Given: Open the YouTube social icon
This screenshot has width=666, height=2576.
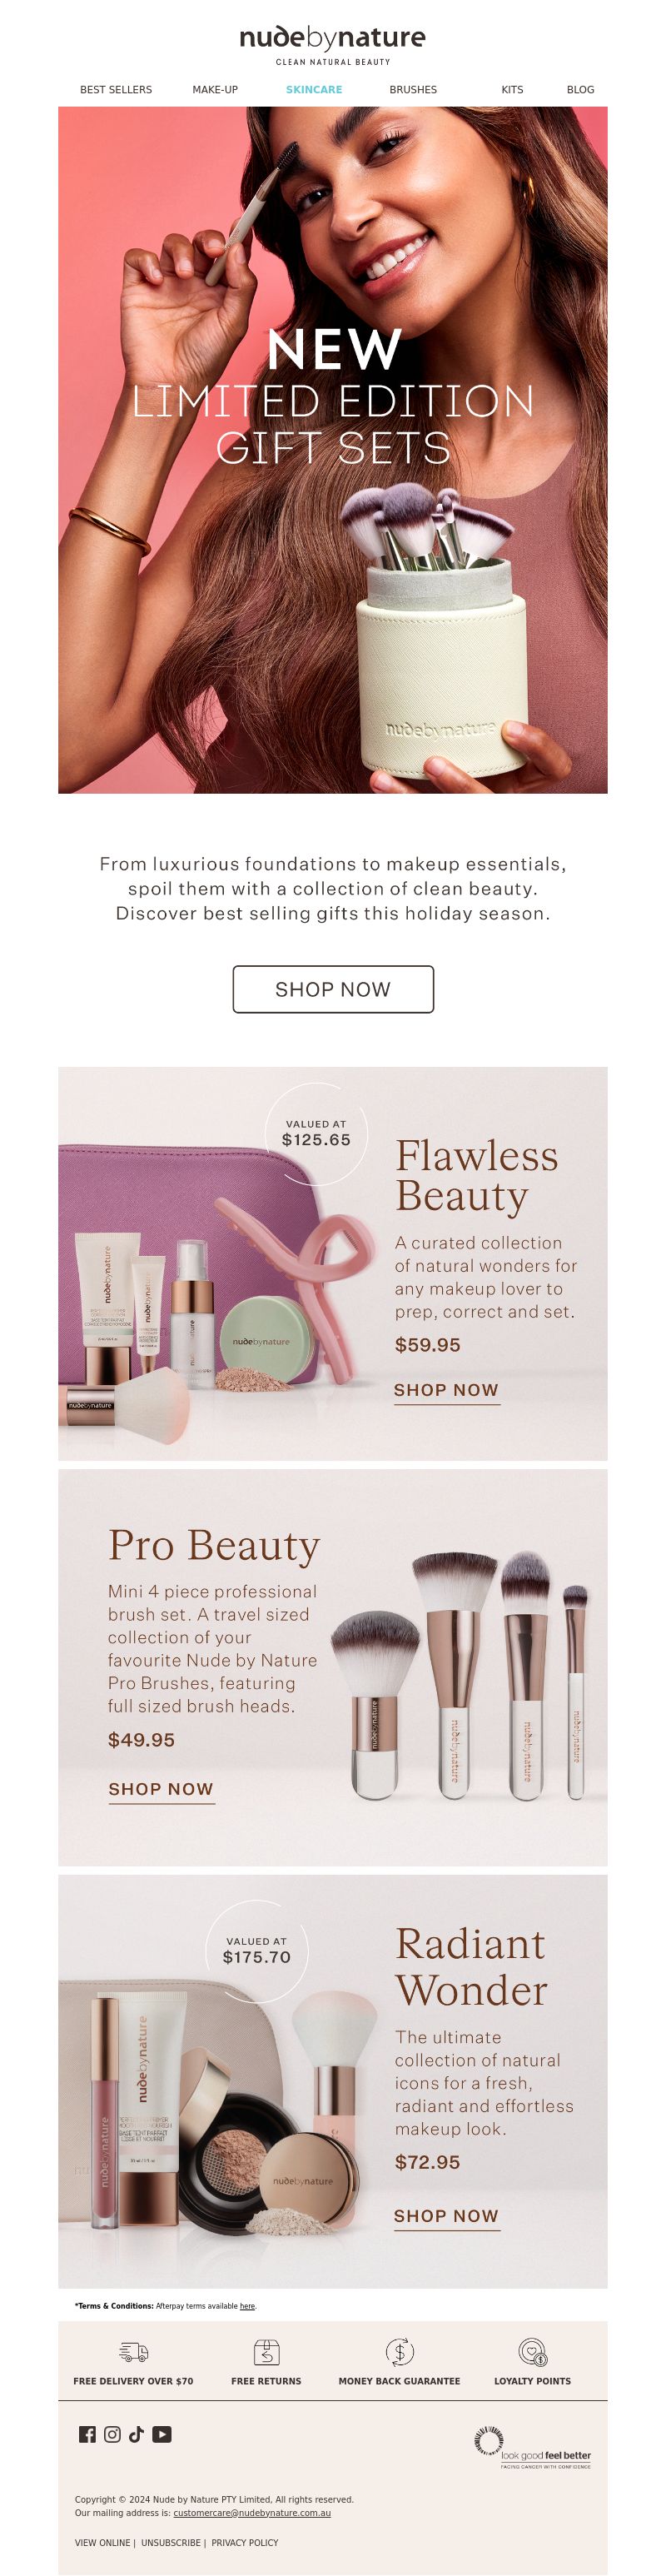Looking at the screenshot, I should tap(162, 2433).
